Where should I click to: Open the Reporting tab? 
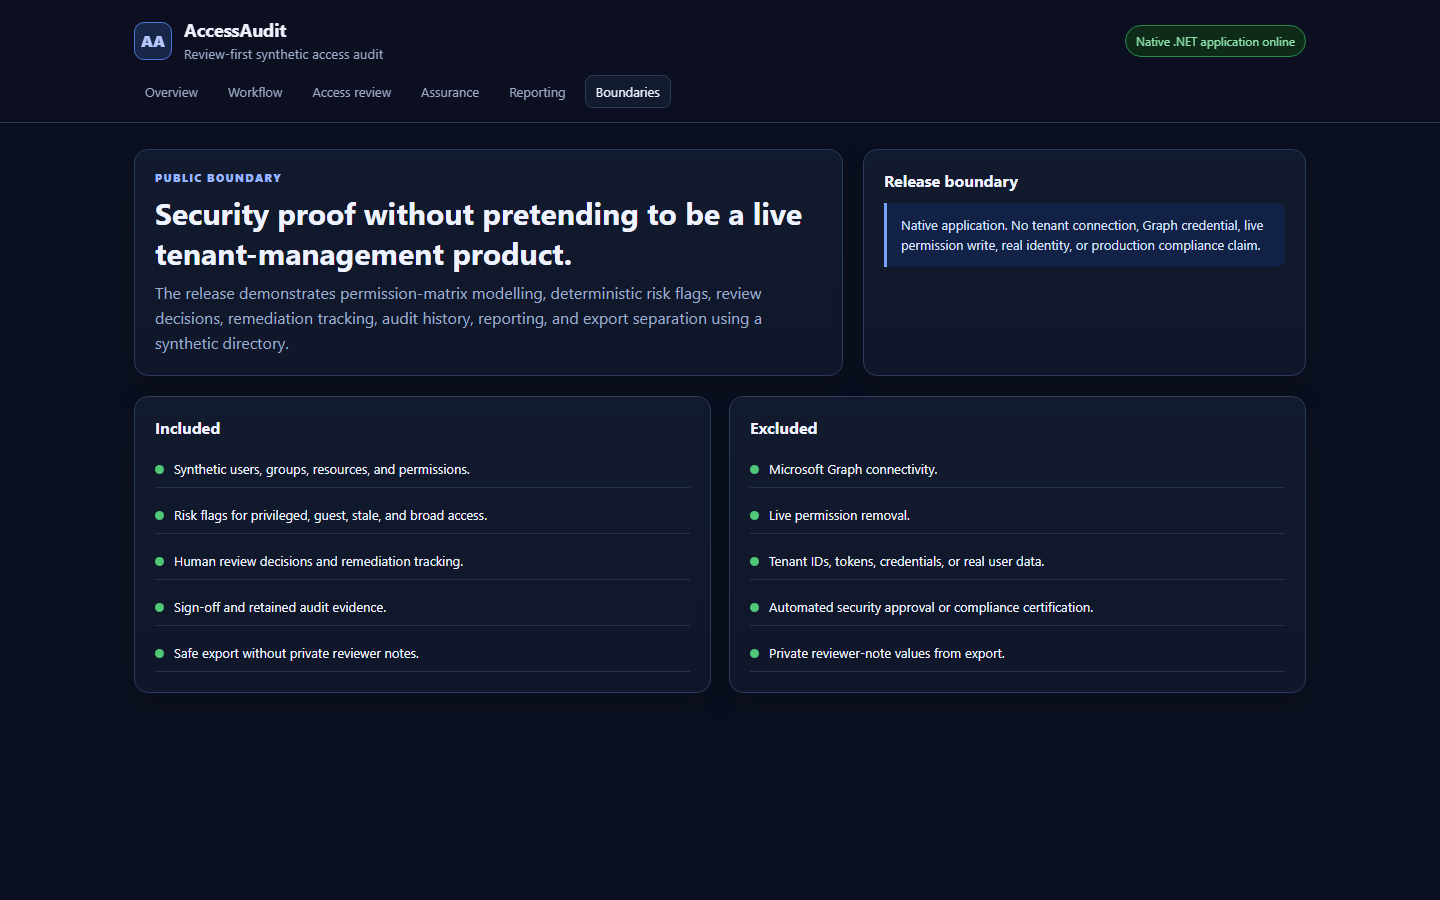click(537, 92)
